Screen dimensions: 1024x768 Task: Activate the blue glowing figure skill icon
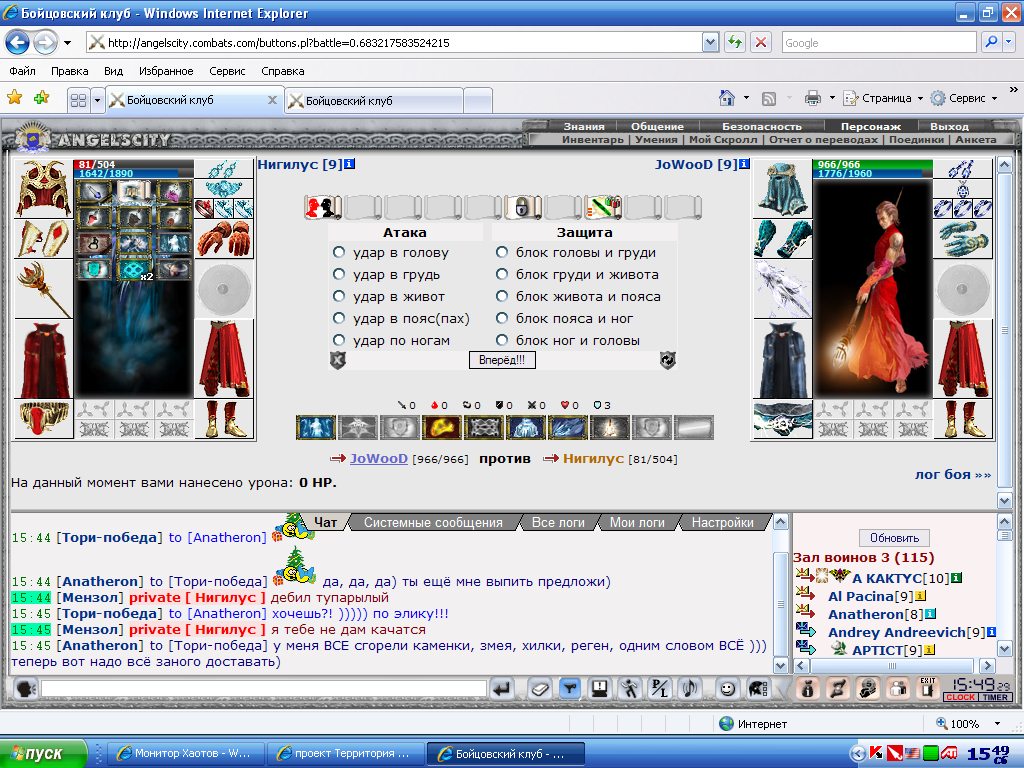point(315,428)
